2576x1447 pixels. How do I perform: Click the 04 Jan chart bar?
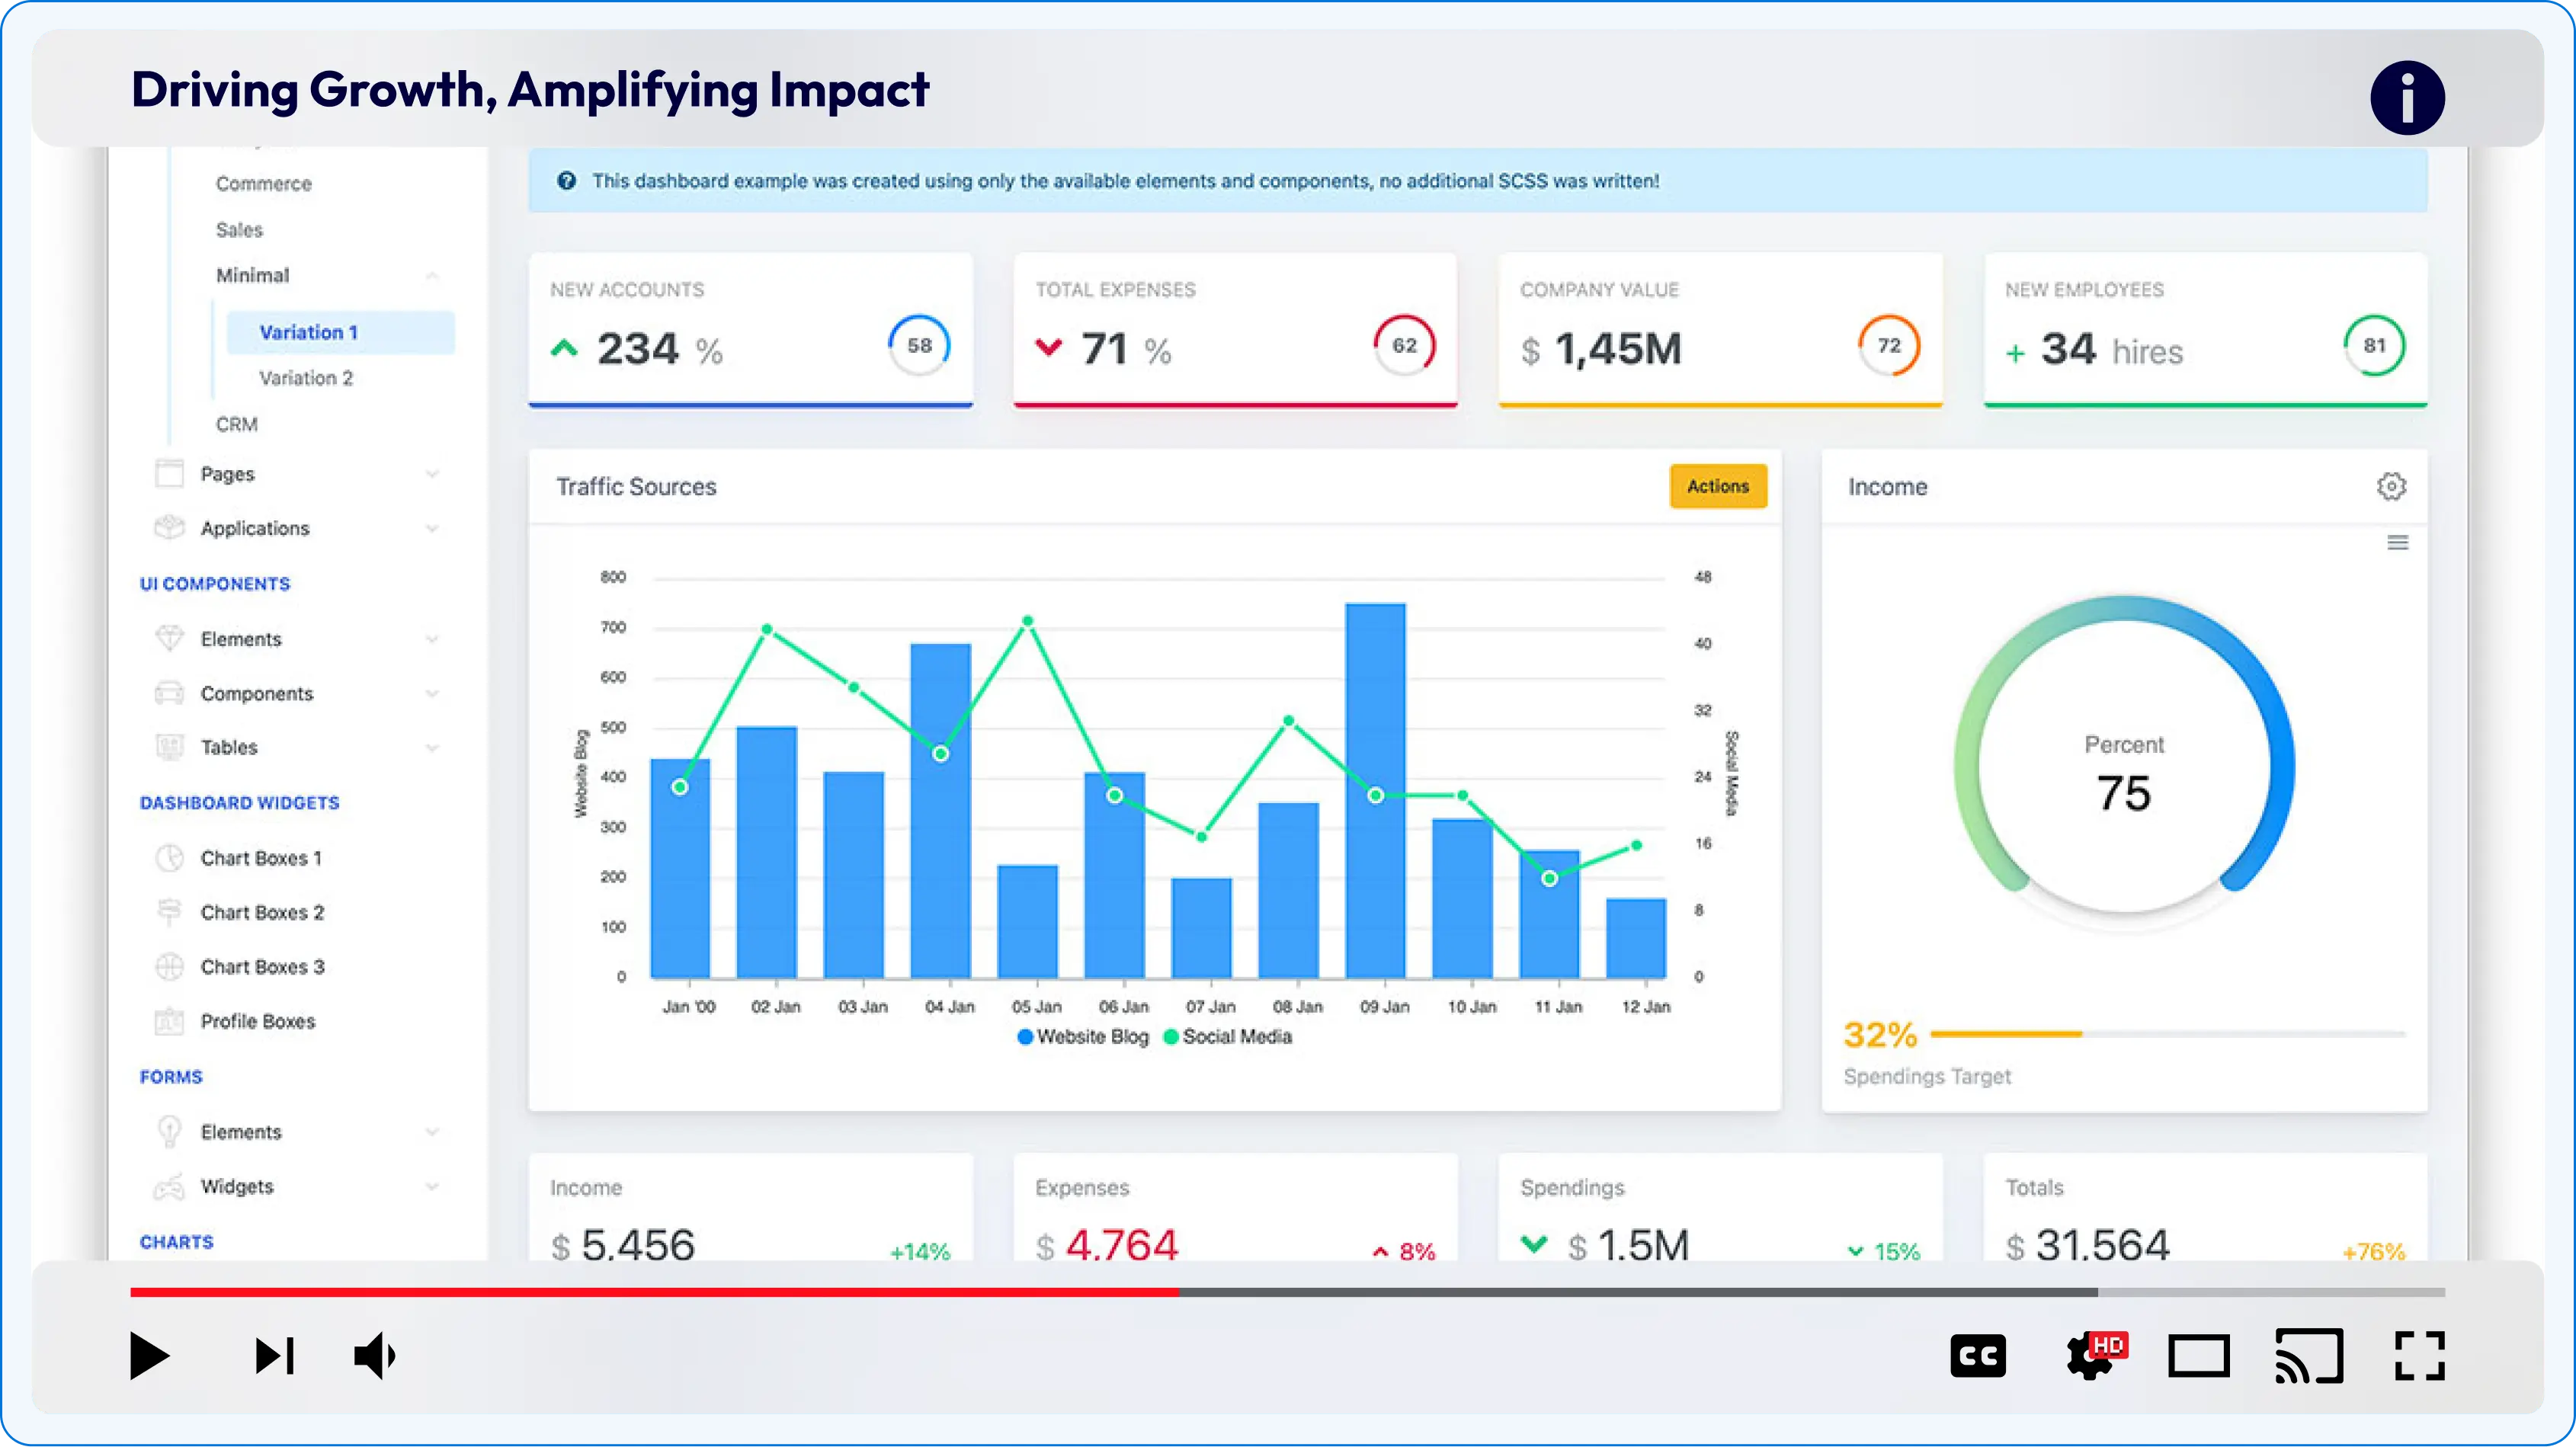pos(940,810)
